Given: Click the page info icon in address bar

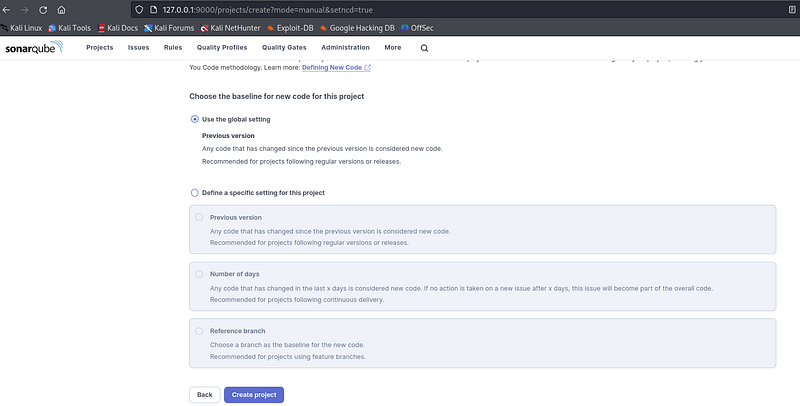Looking at the screenshot, I should (x=153, y=10).
